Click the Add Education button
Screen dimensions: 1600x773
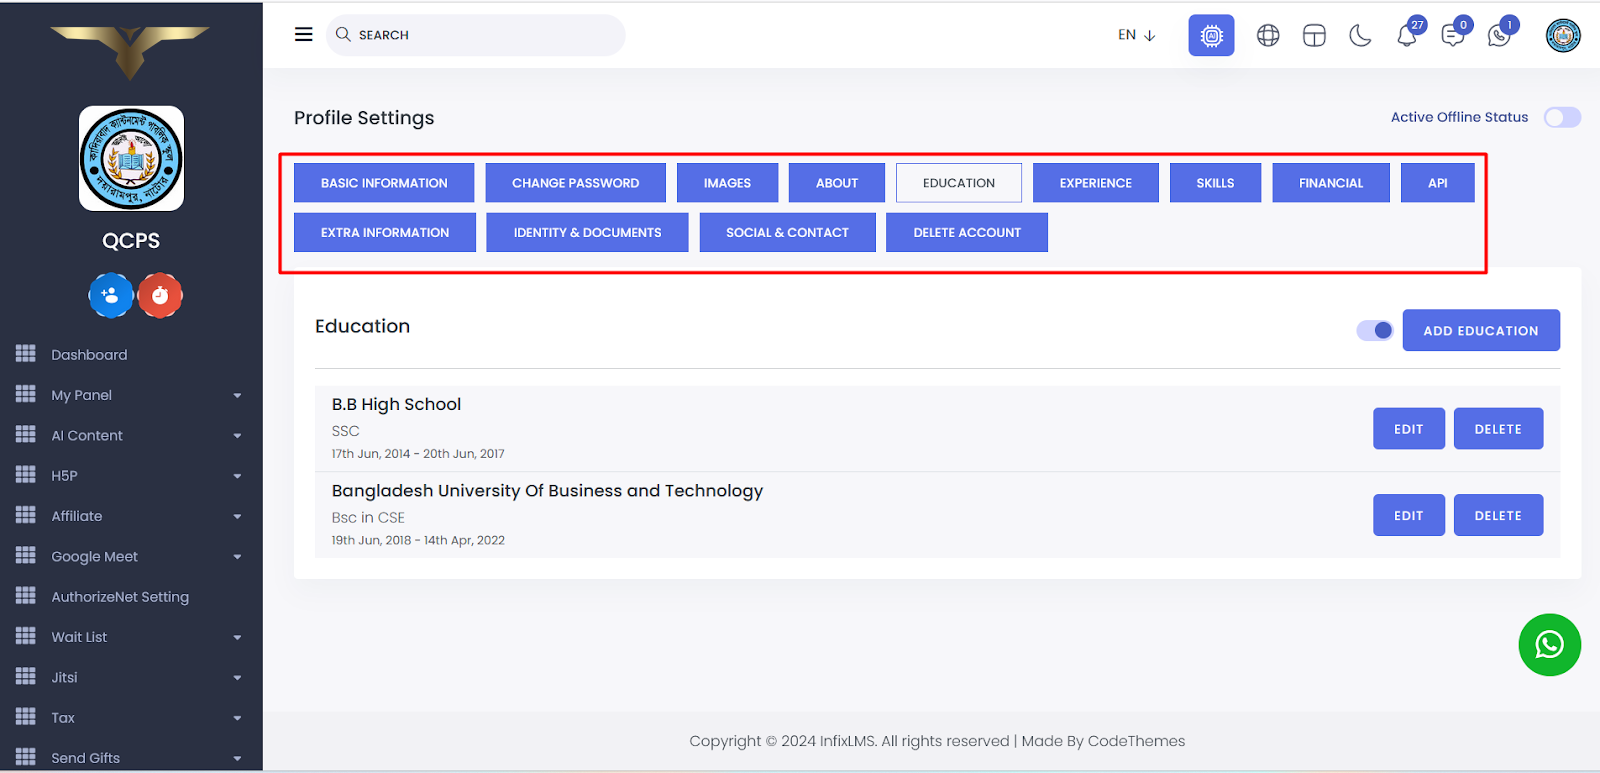(x=1480, y=331)
